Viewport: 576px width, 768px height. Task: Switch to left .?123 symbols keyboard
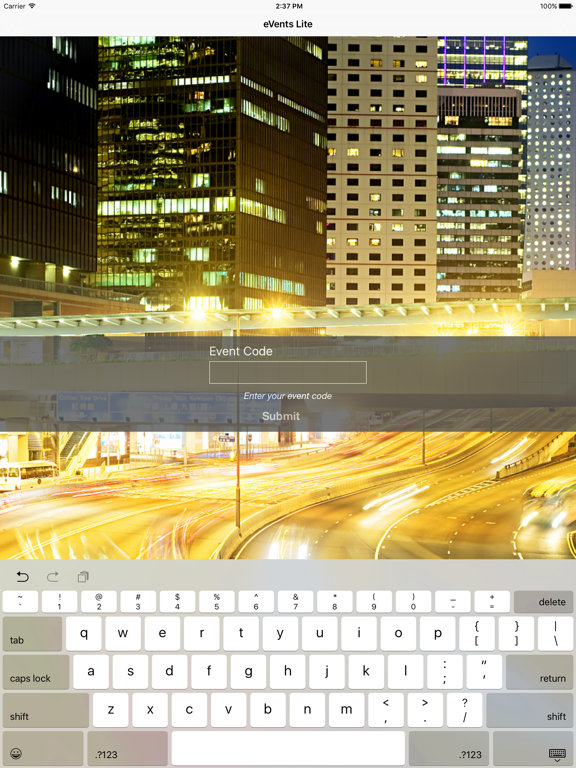pos(127,748)
